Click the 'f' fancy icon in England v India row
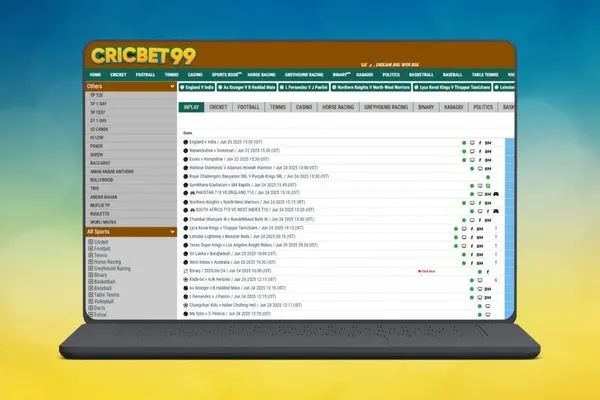Image resolution: width=600 pixels, height=400 pixels. [480, 143]
